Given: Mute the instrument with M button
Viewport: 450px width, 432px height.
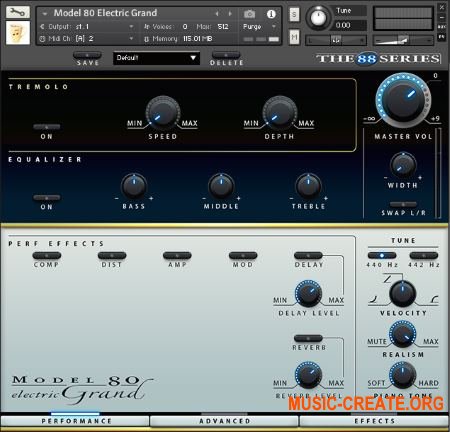Looking at the screenshot, I should click(294, 37).
